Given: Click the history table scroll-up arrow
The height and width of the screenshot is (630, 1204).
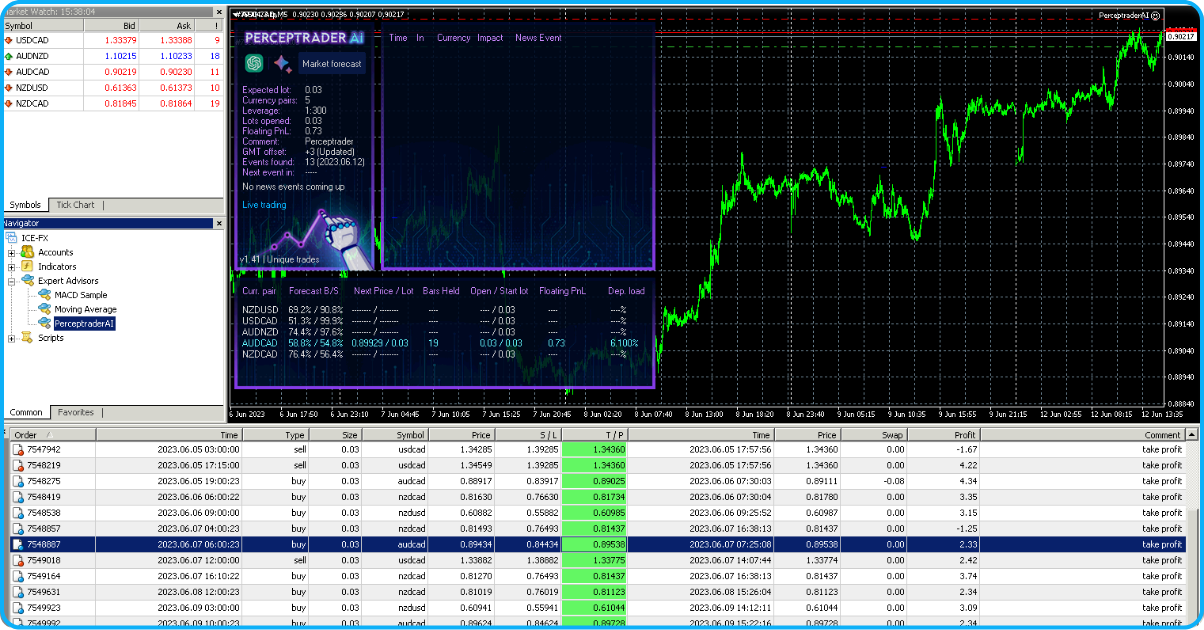Looking at the screenshot, I should point(1191,435).
